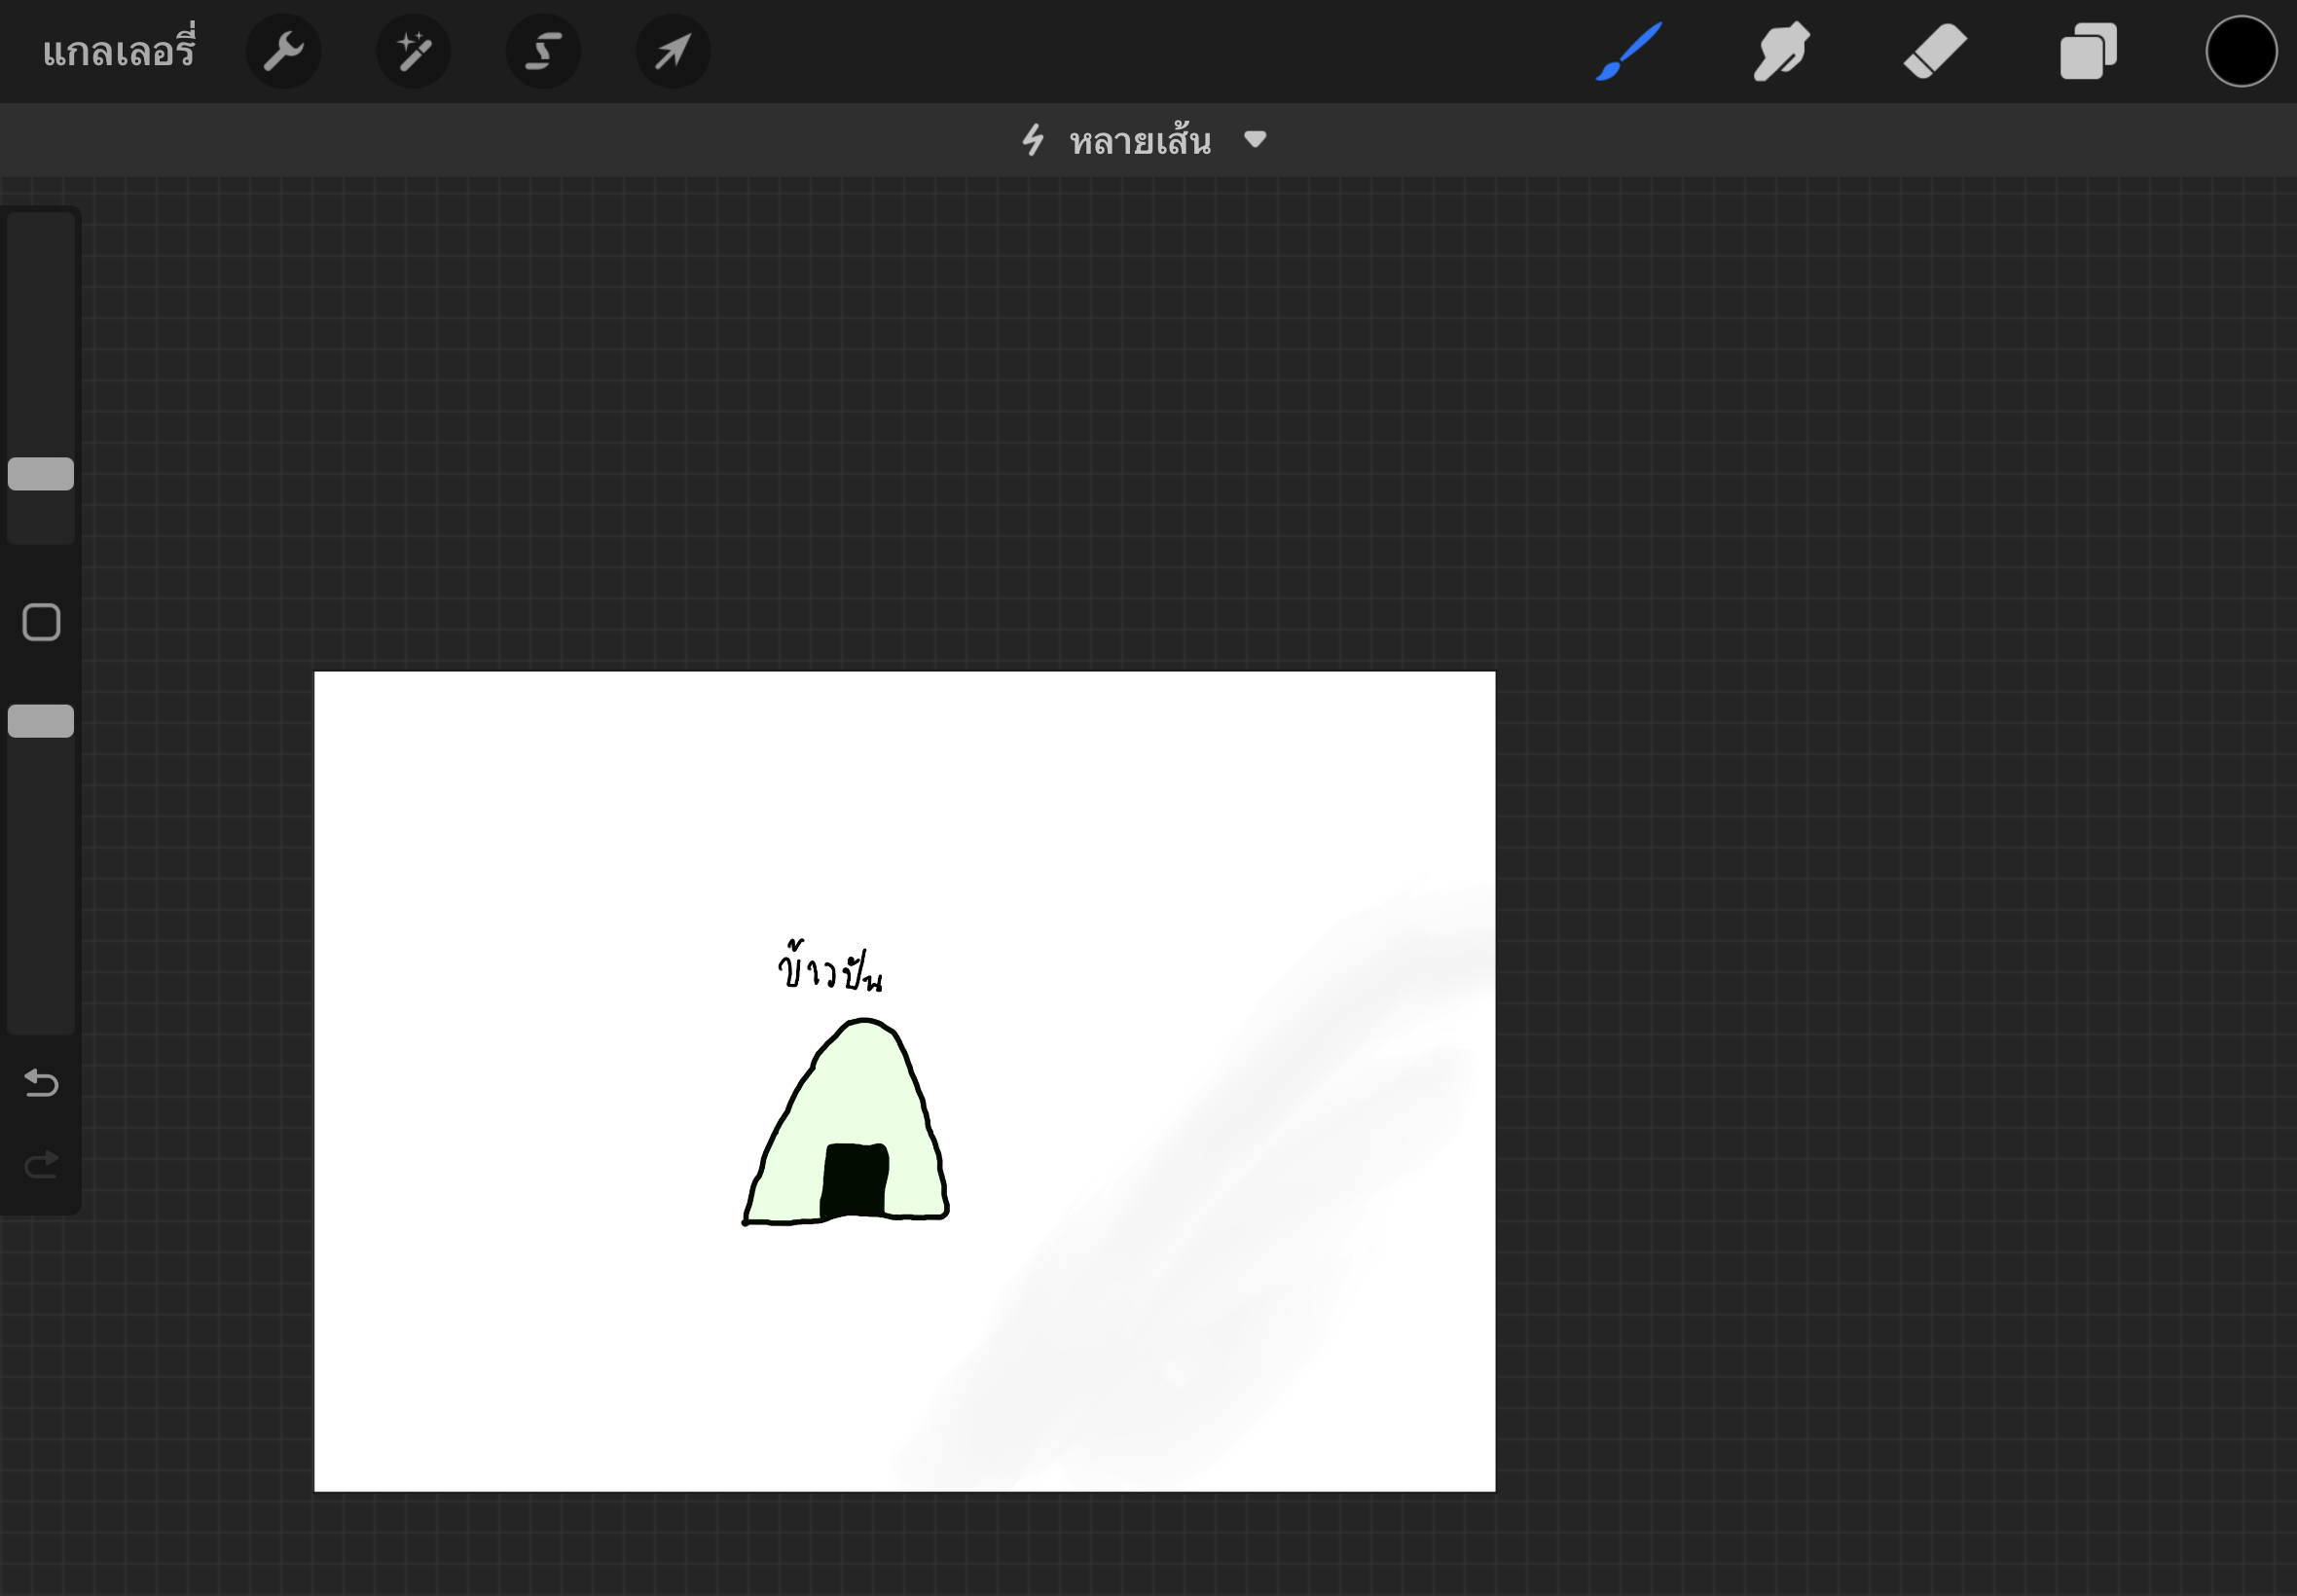Click the หลายเส้น drawing assist label
This screenshot has height=1596, width=2297.
tap(1140, 141)
